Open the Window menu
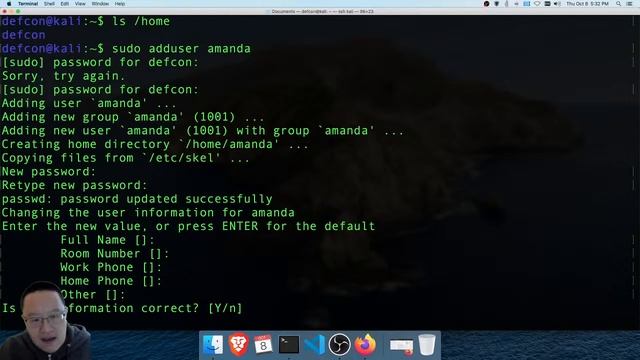The width and height of the screenshot is (640, 360). tap(100, 4)
